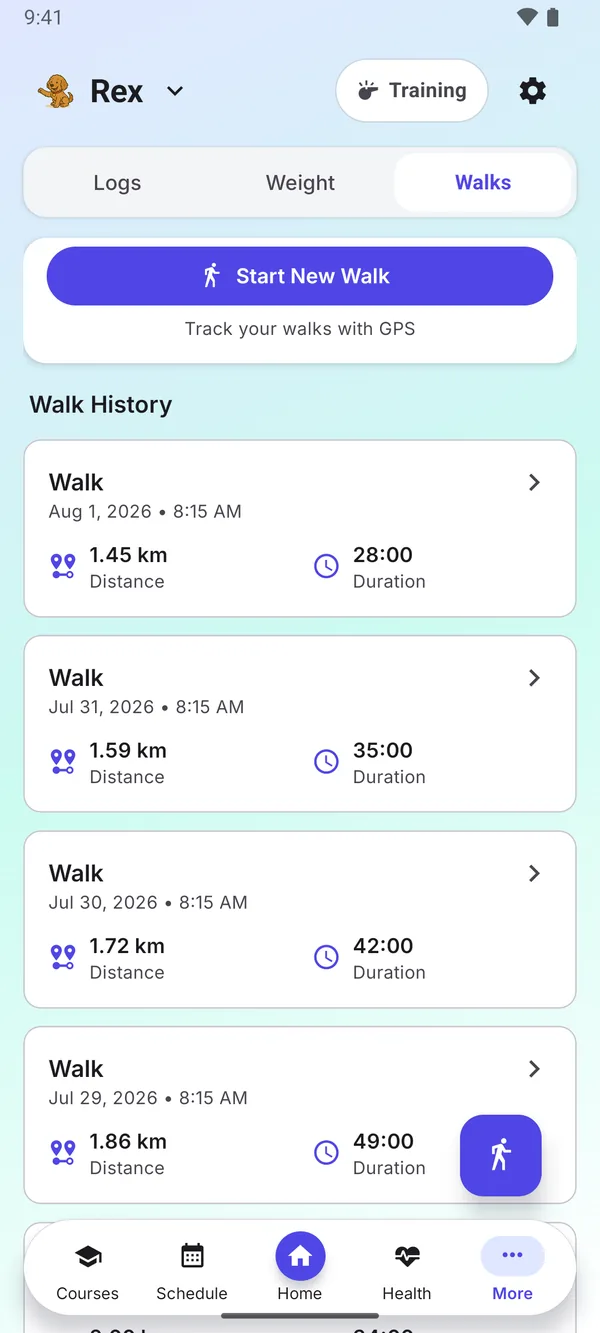Screen dimensions: 600x1333
Task: Switch to the Logs tab
Action: pyautogui.click(x=117, y=183)
